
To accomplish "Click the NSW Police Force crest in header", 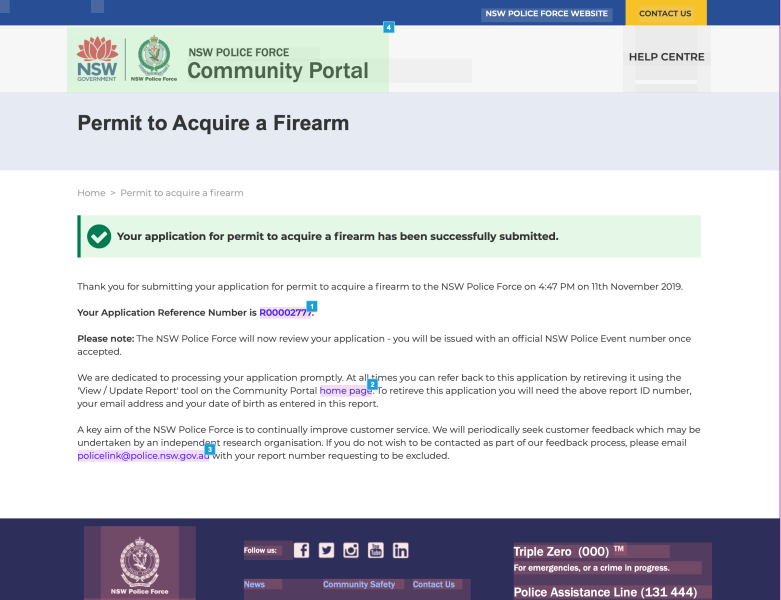I will [x=154, y=59].
